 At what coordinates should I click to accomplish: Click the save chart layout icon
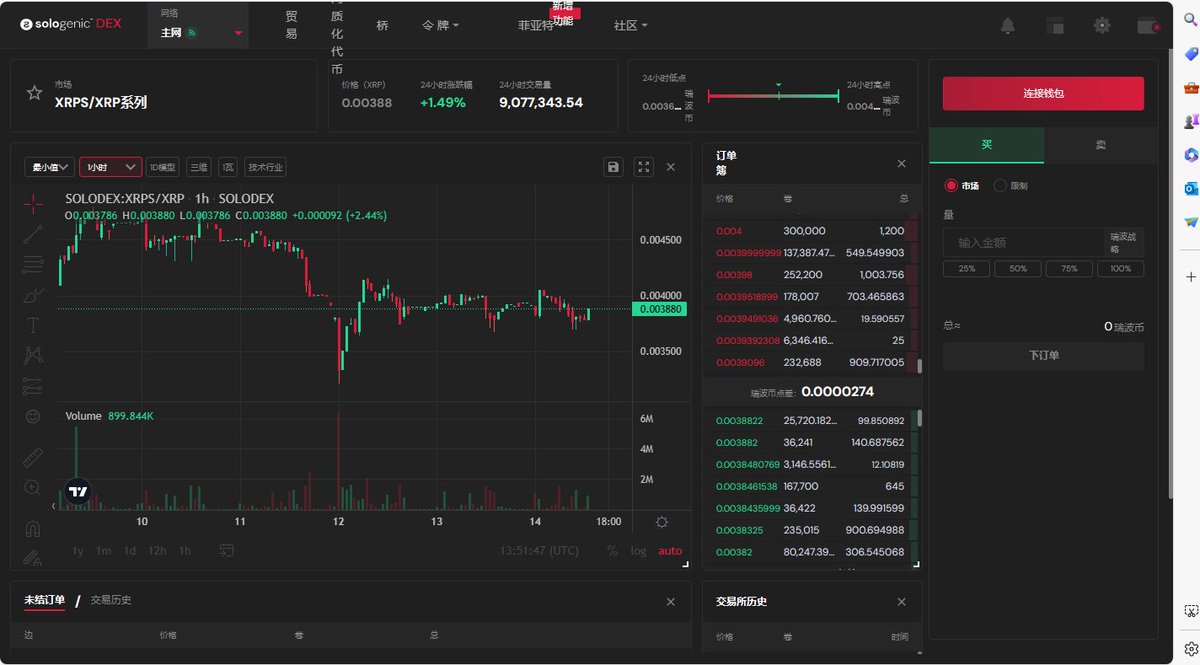click(613, 167)
